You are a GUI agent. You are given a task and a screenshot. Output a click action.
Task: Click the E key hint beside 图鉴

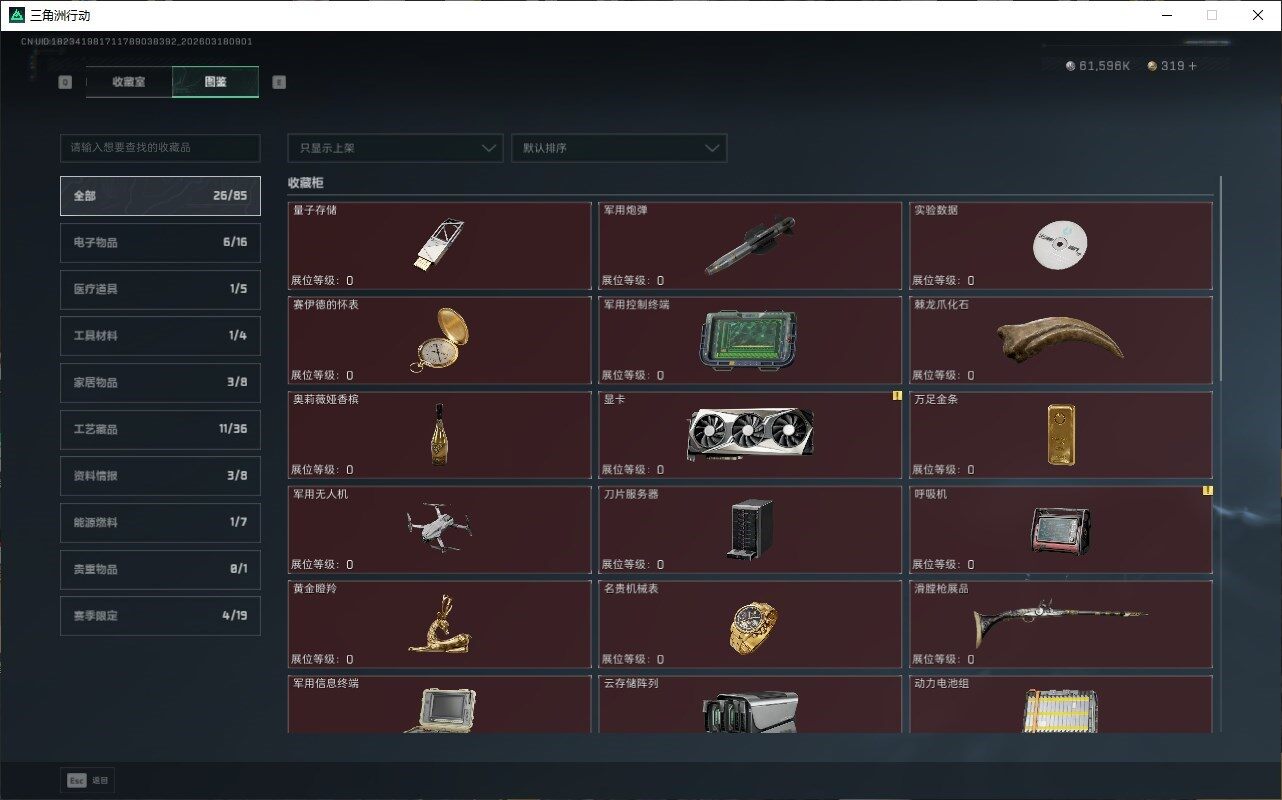[279, 83]
